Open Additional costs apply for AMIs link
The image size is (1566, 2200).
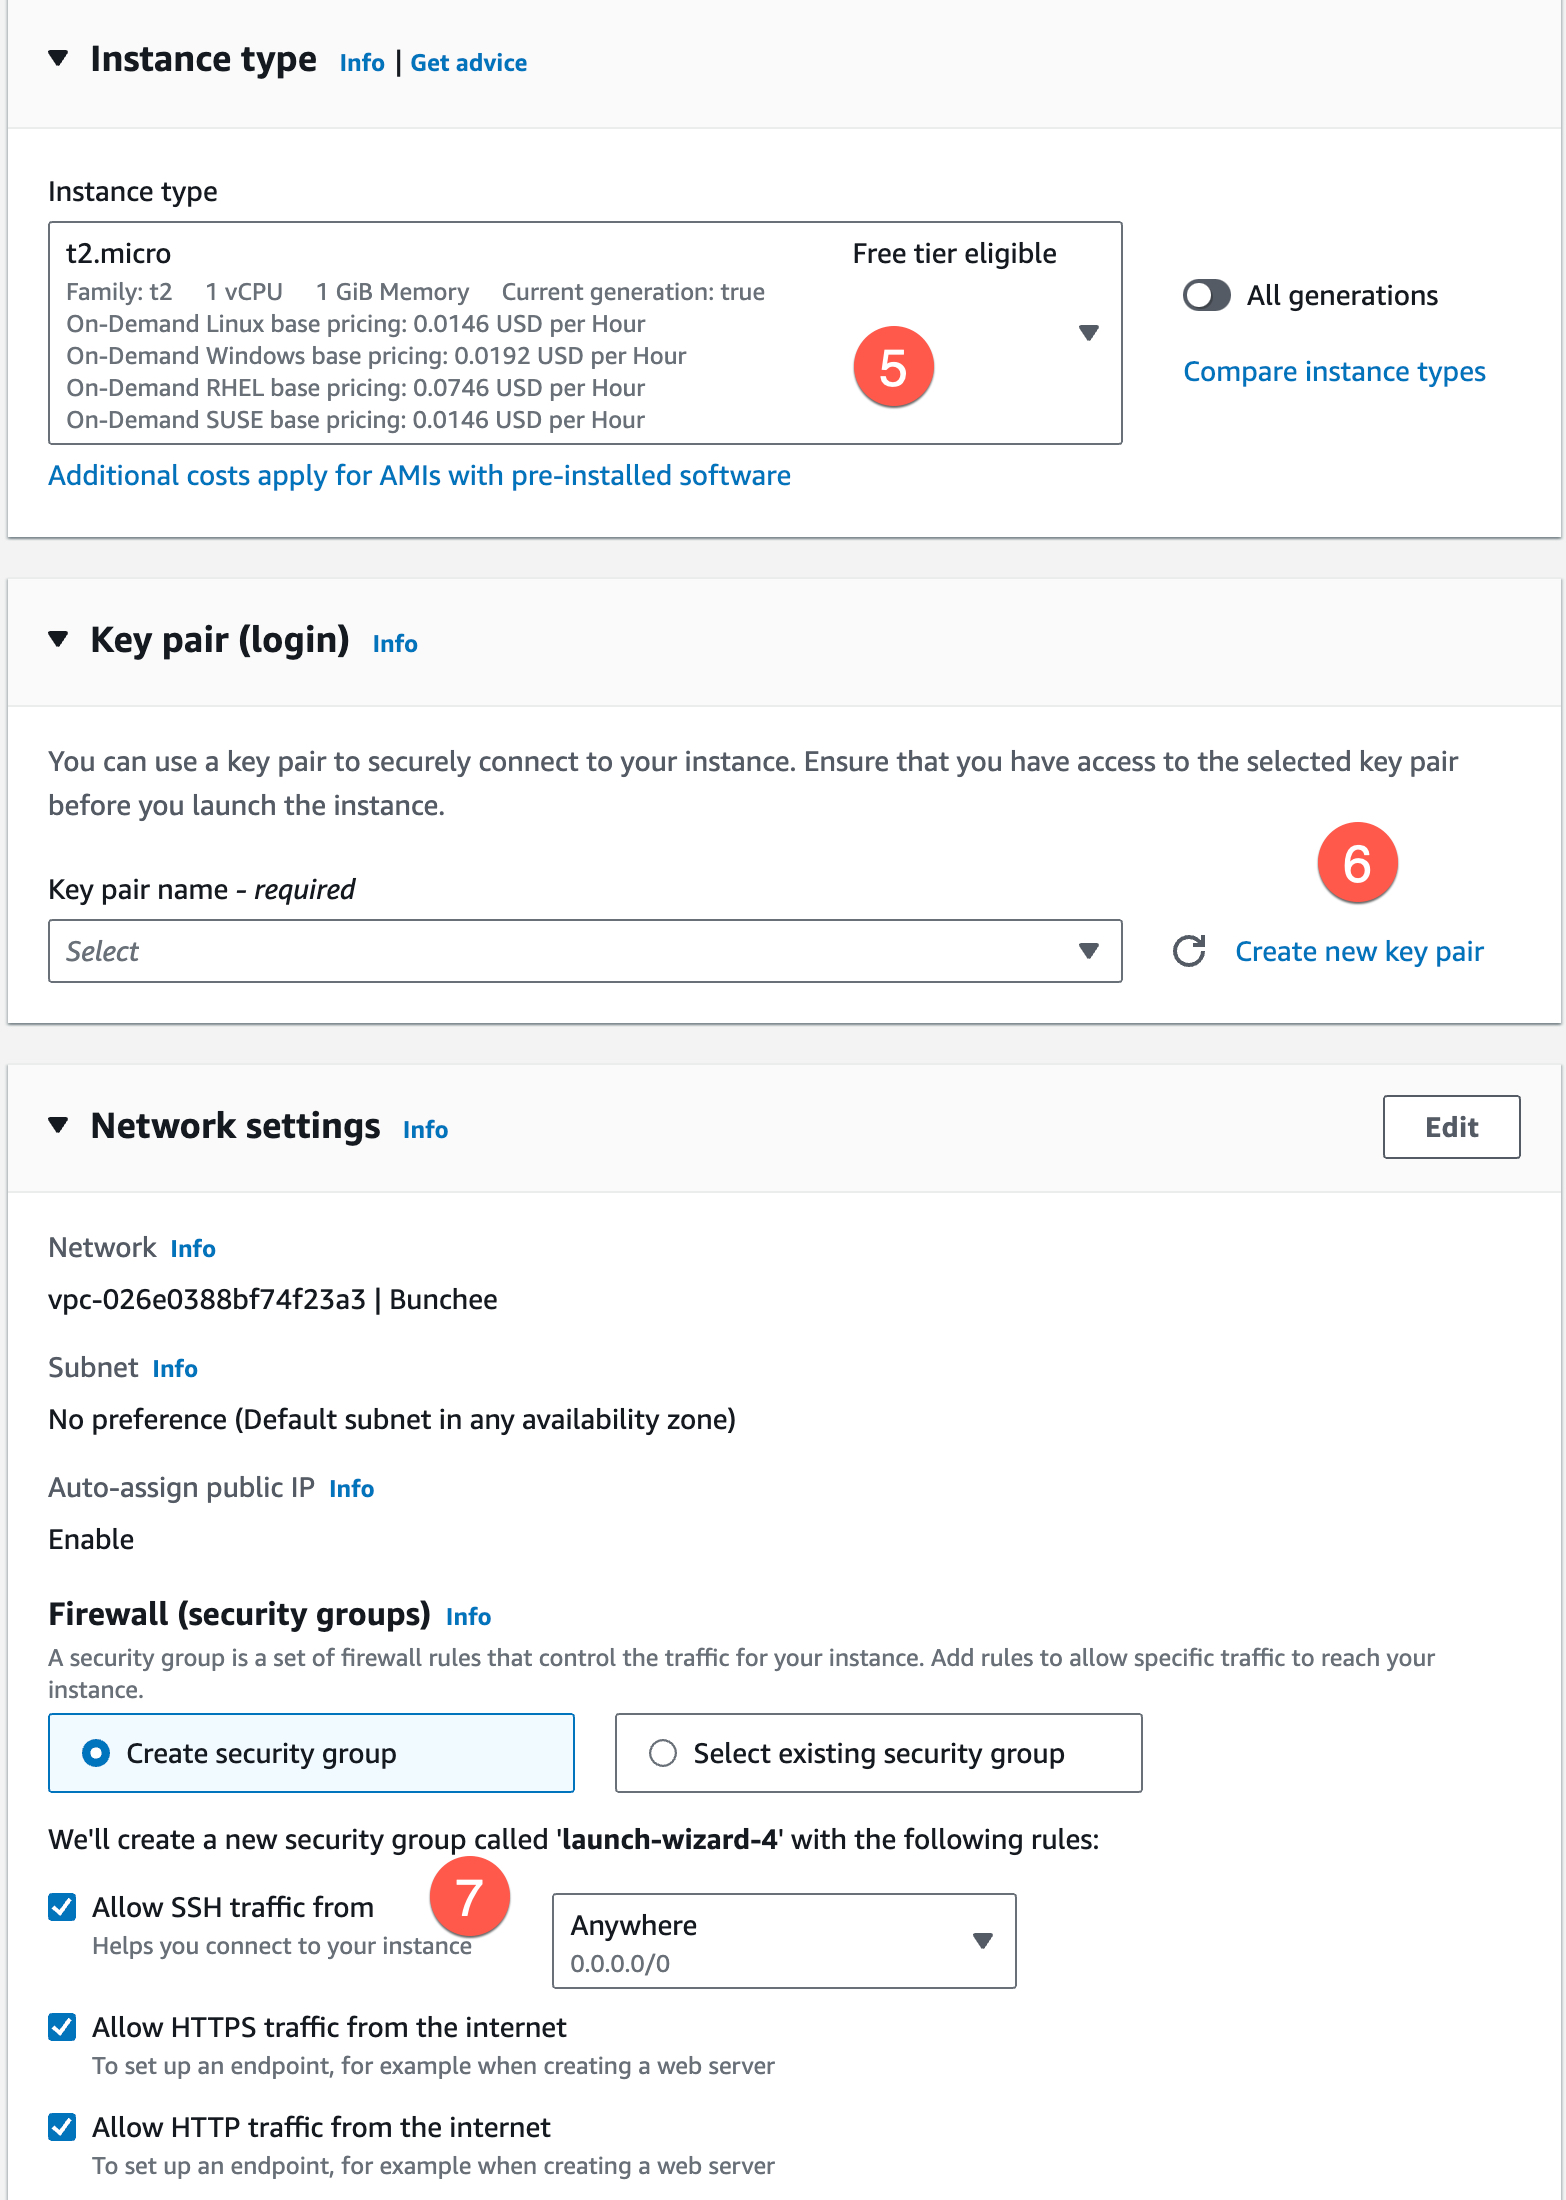(419, 475)
